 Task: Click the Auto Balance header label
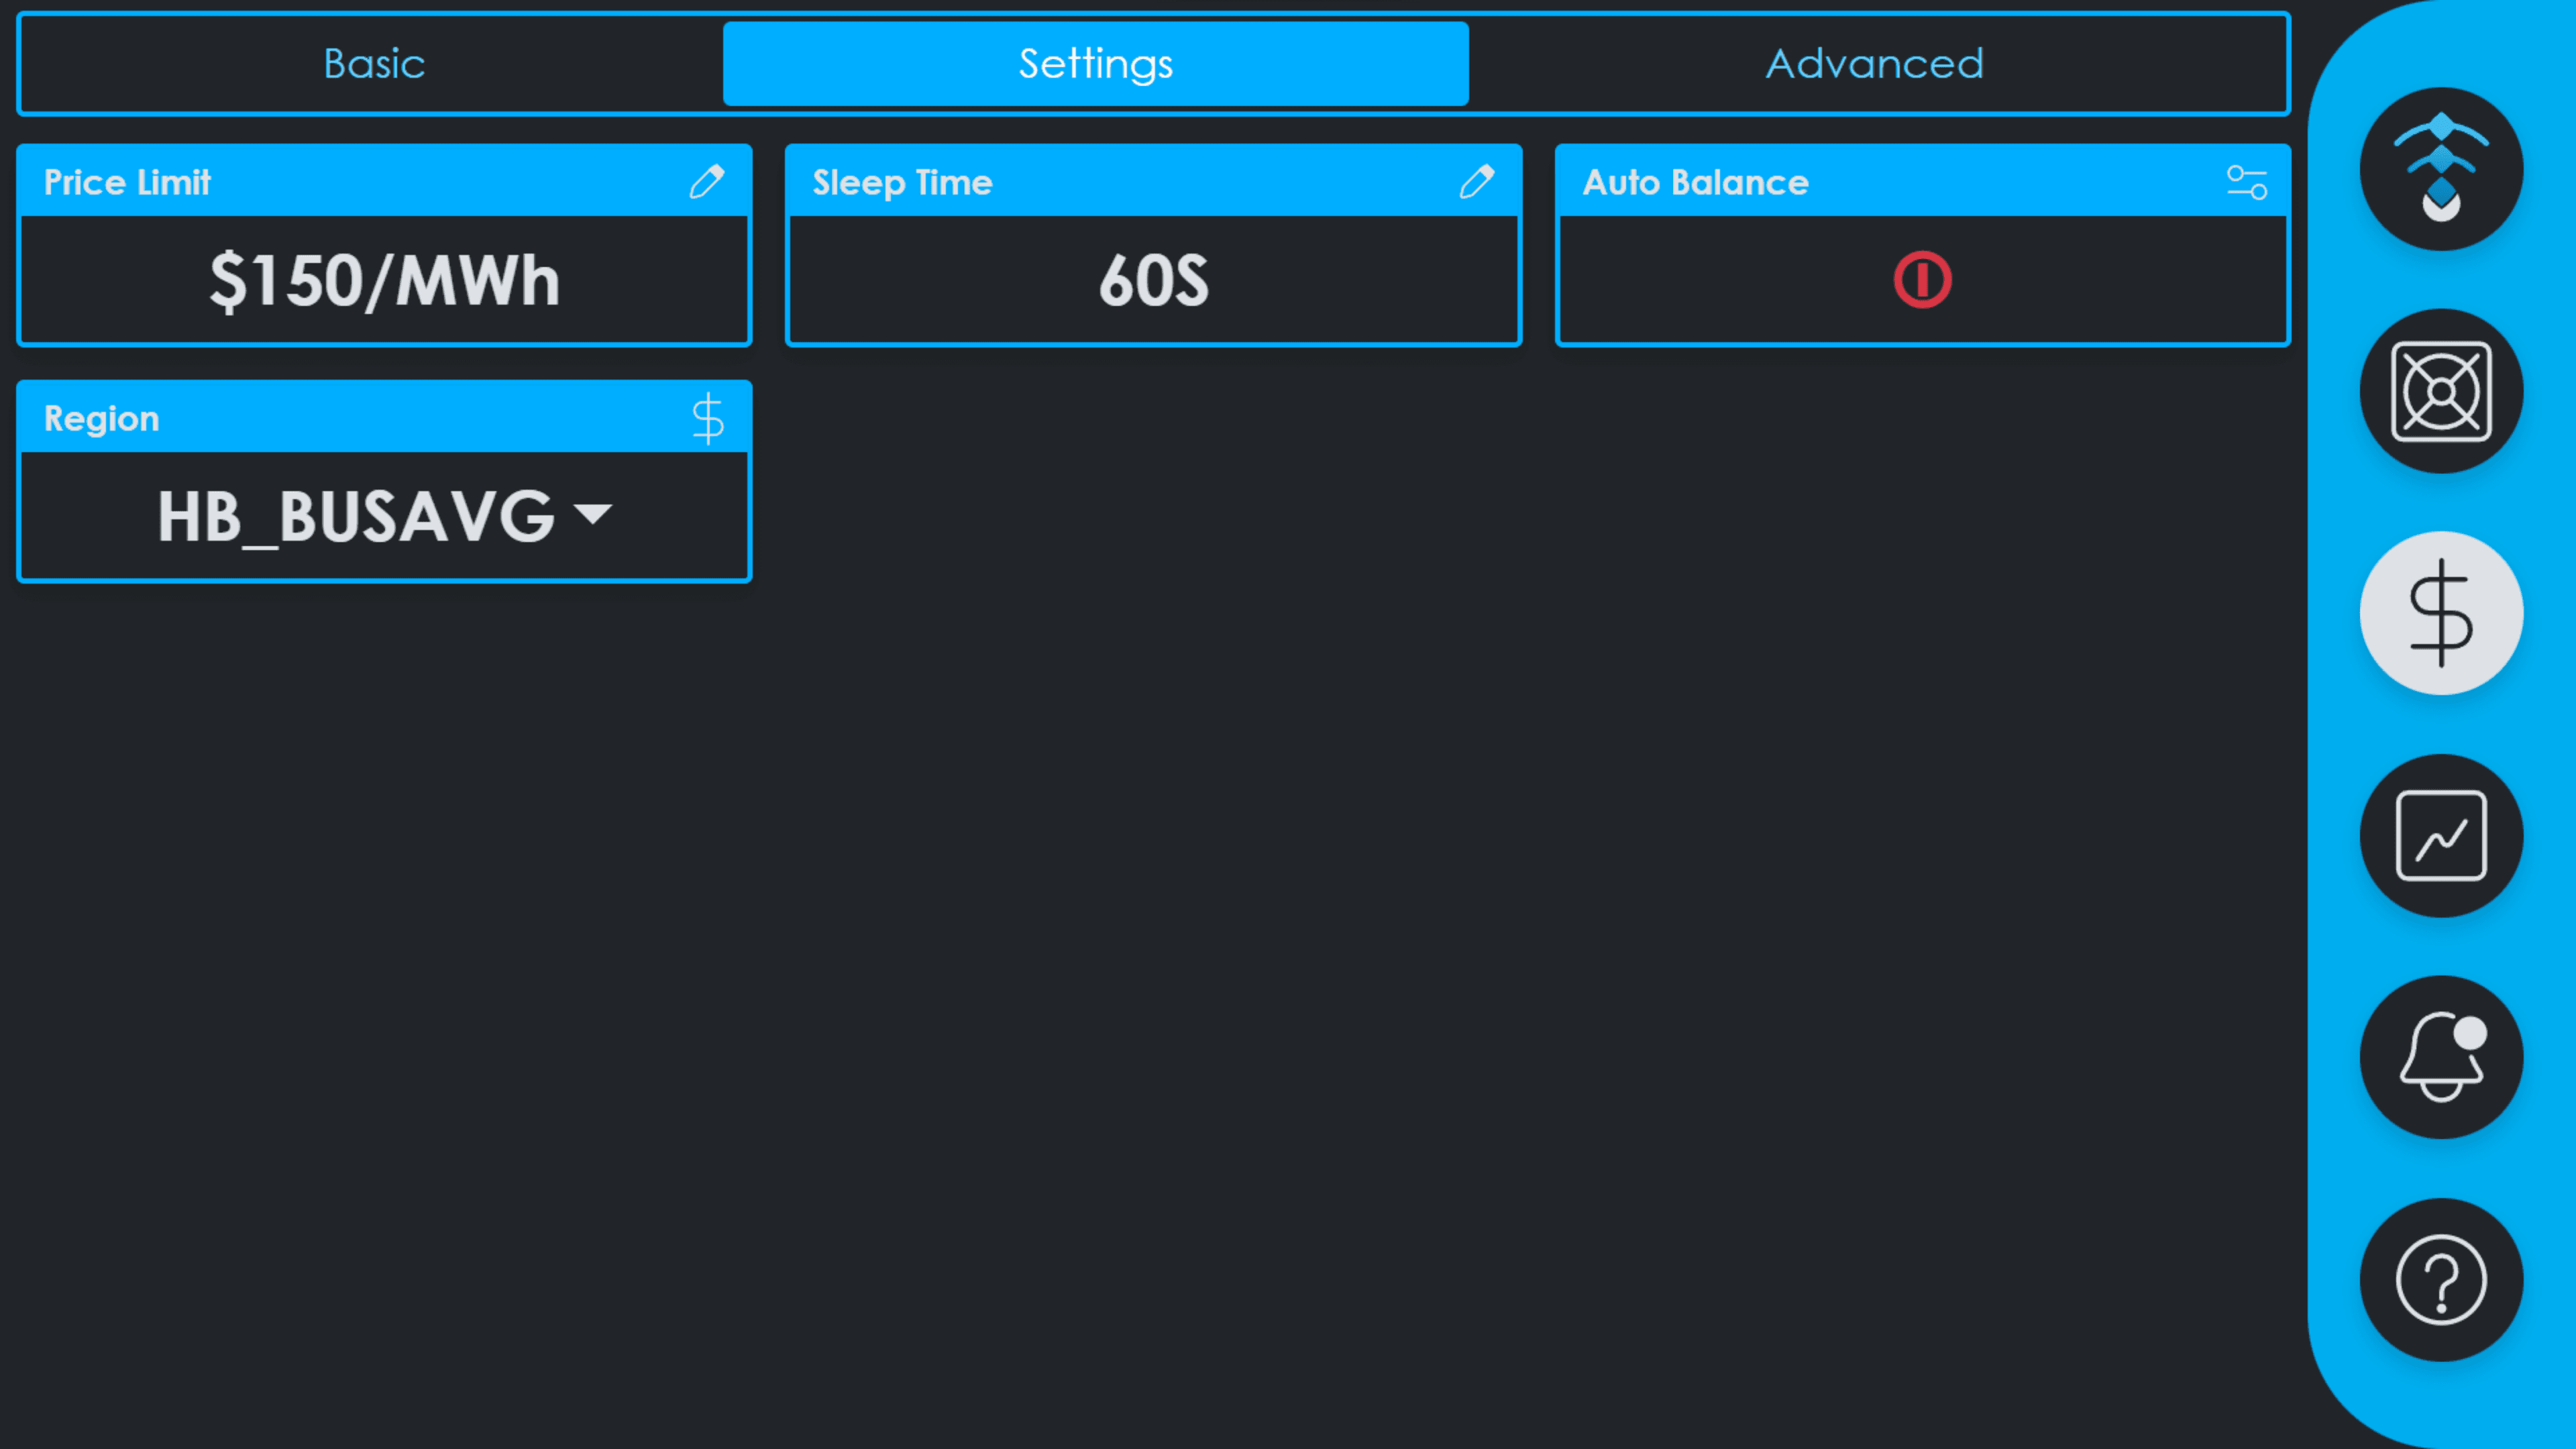1695,182
